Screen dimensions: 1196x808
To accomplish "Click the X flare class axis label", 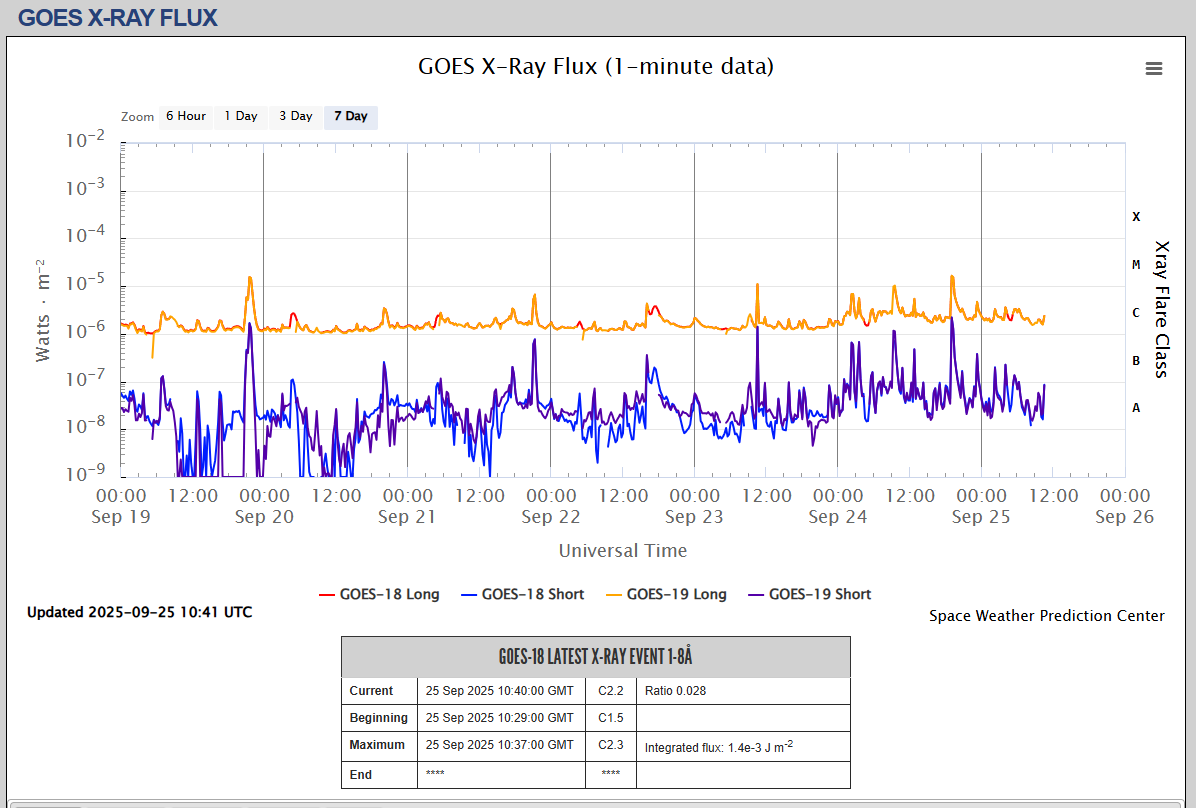I will (x=1135, y=217).
